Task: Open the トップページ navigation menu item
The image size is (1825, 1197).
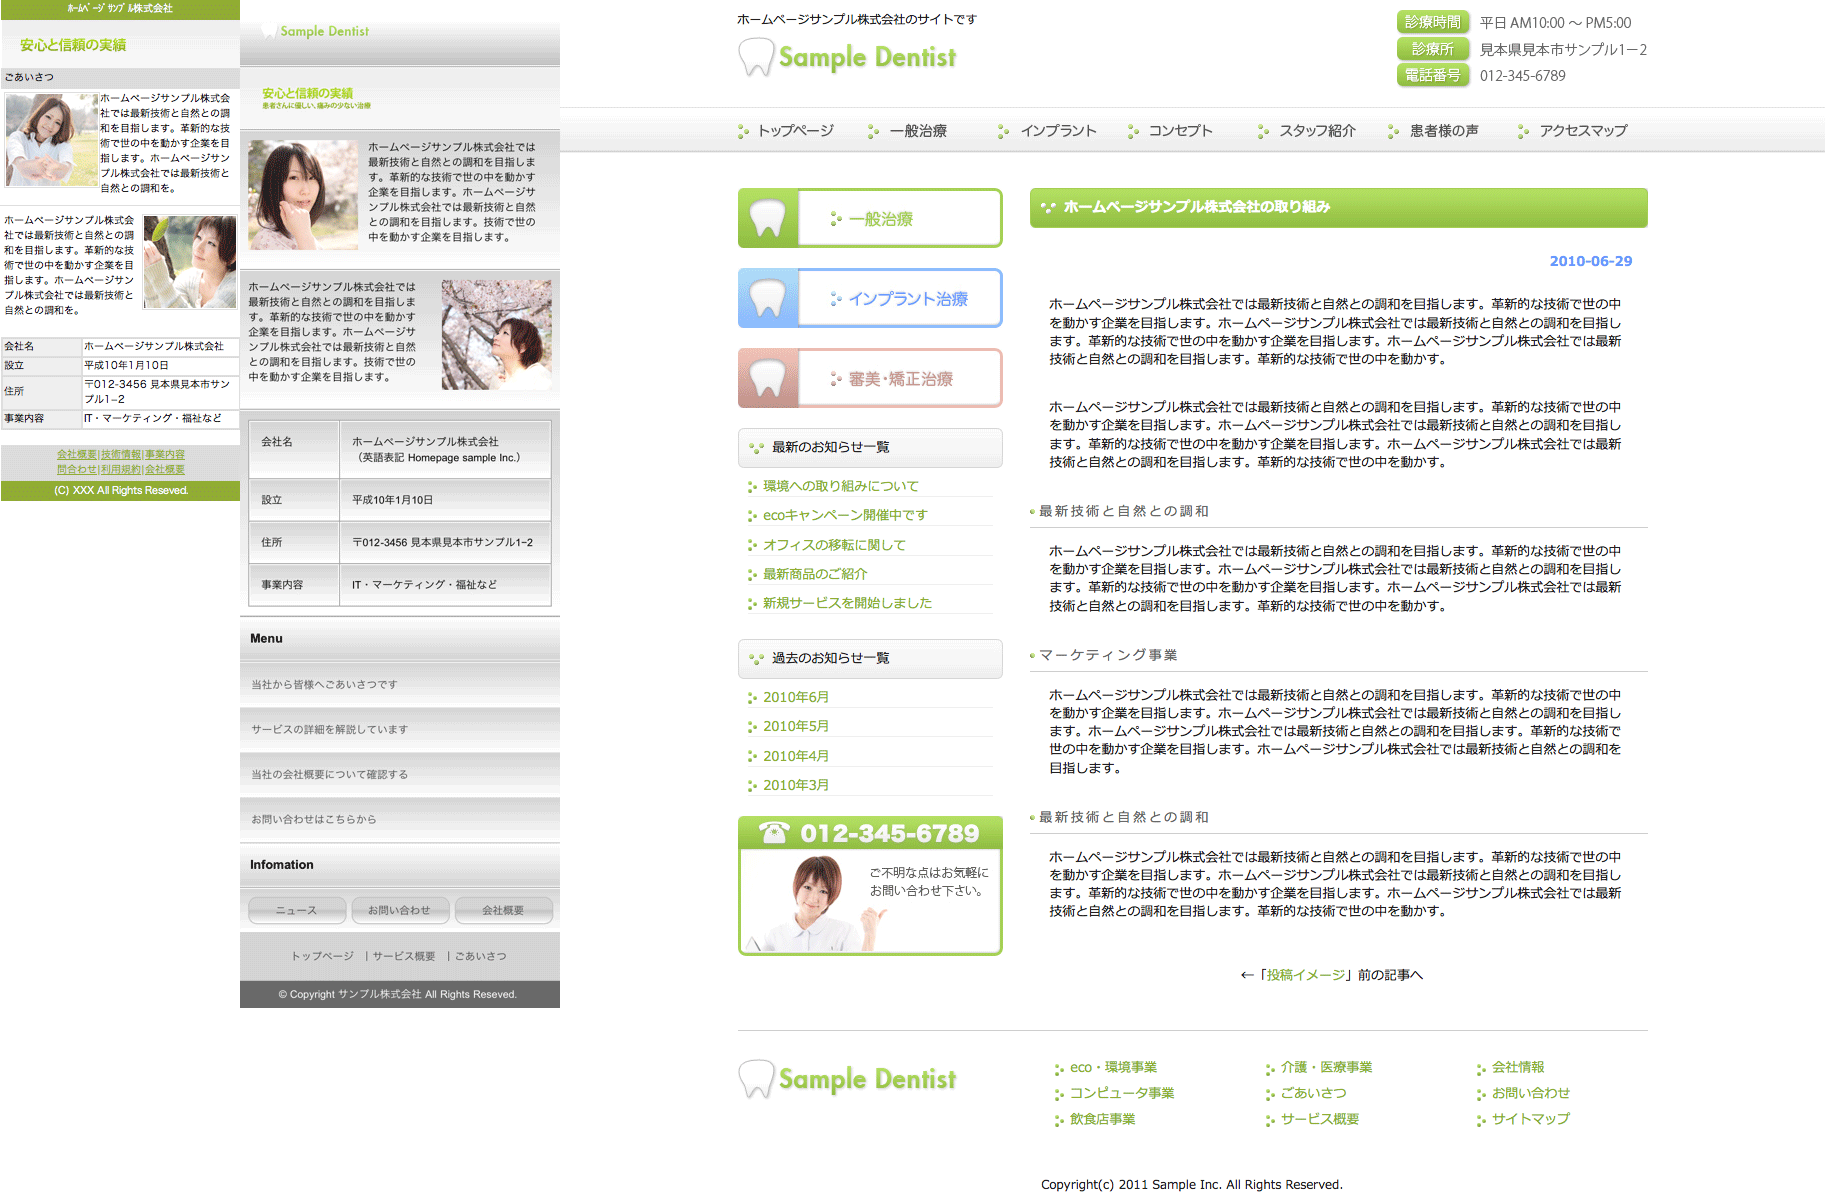Action: 795,131
